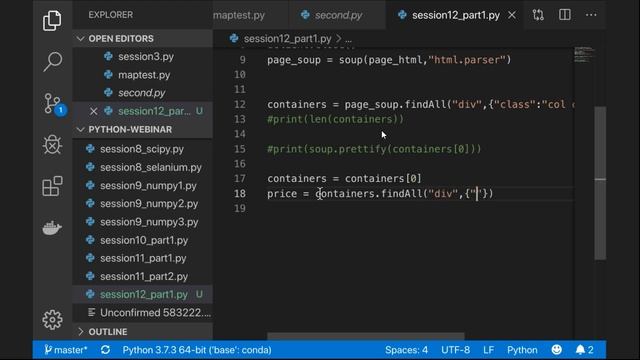Click line 17 containers = containers[0]
640x360 pixels.
(344, 178)
